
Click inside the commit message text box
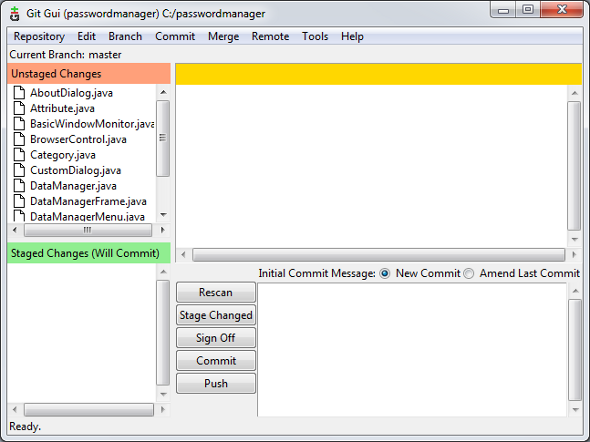(x=412, y=350)
